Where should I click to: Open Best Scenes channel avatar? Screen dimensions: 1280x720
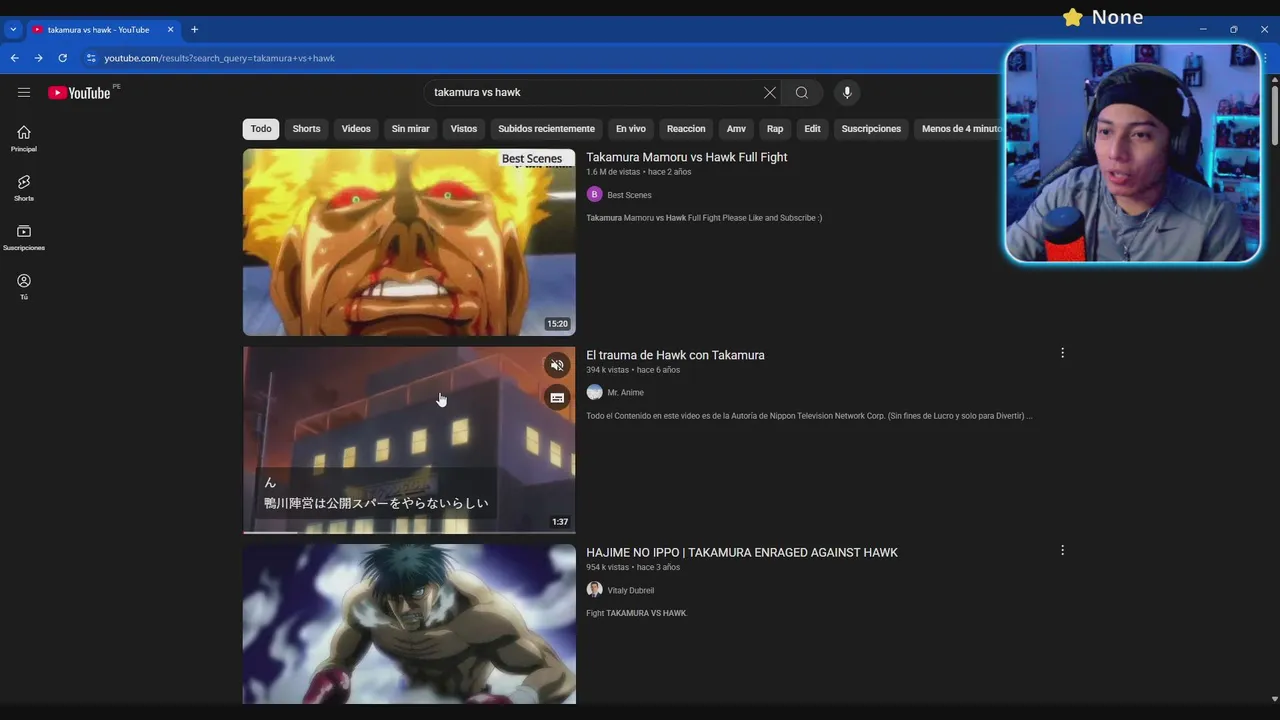pyautogui.click(x=594, y=195)
